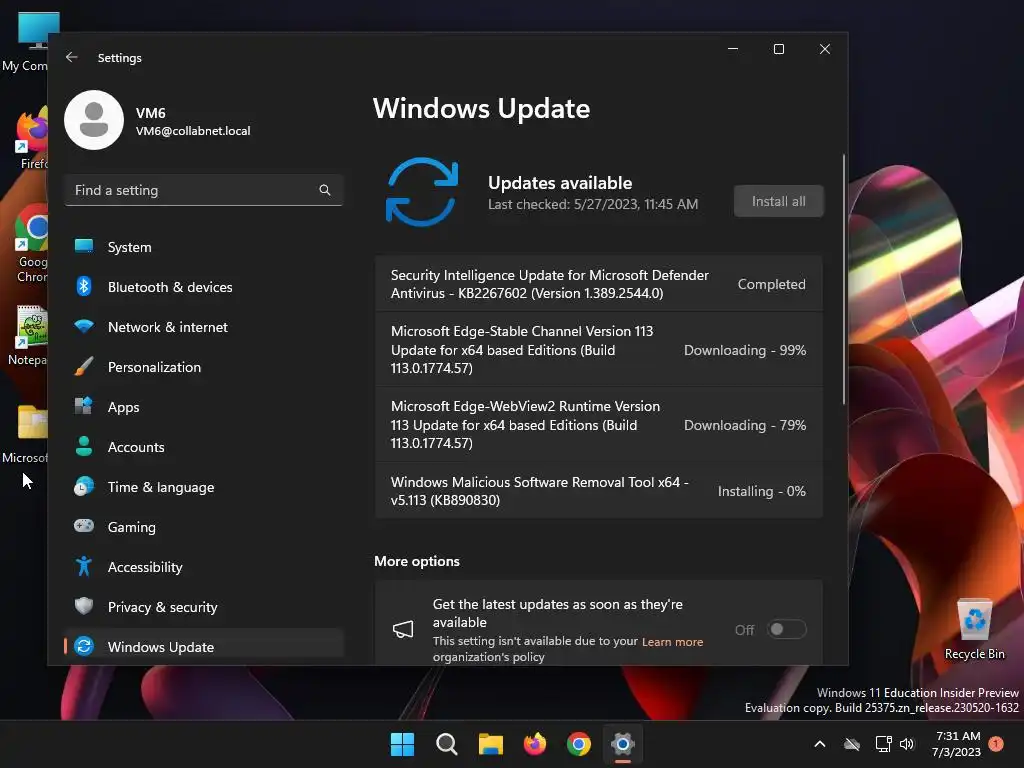Click the notification badge in the tray
This screenshot has width=1024, height=768.
coord(996,744)
